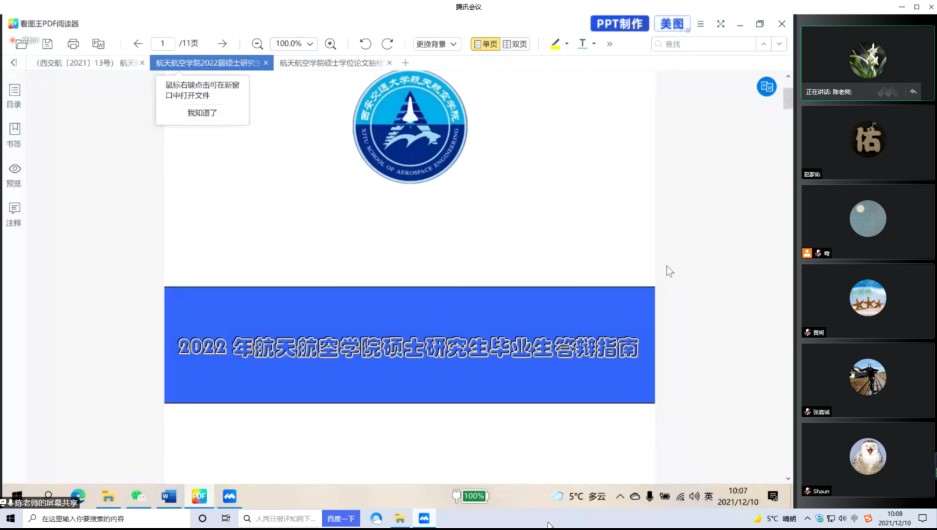Image resolution: width=937 pixels, height=530 pixels.
Task: Expand the 100.0% zoom level dropdown
Action: [309, 44]
